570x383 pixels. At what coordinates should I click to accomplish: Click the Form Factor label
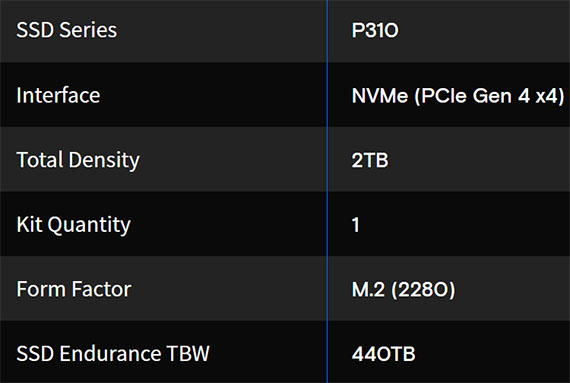[x=74, y=289]
